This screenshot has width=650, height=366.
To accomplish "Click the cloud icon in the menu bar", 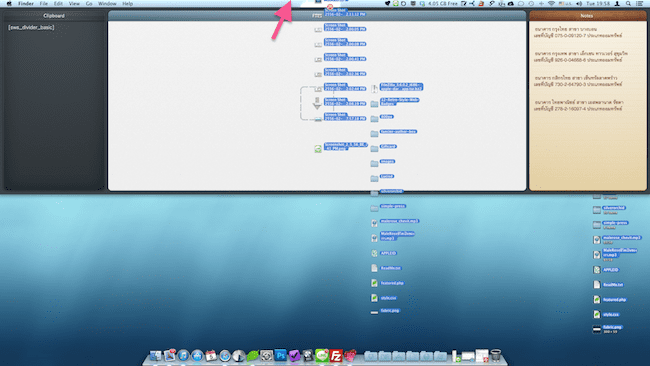I will click(511, 4).
